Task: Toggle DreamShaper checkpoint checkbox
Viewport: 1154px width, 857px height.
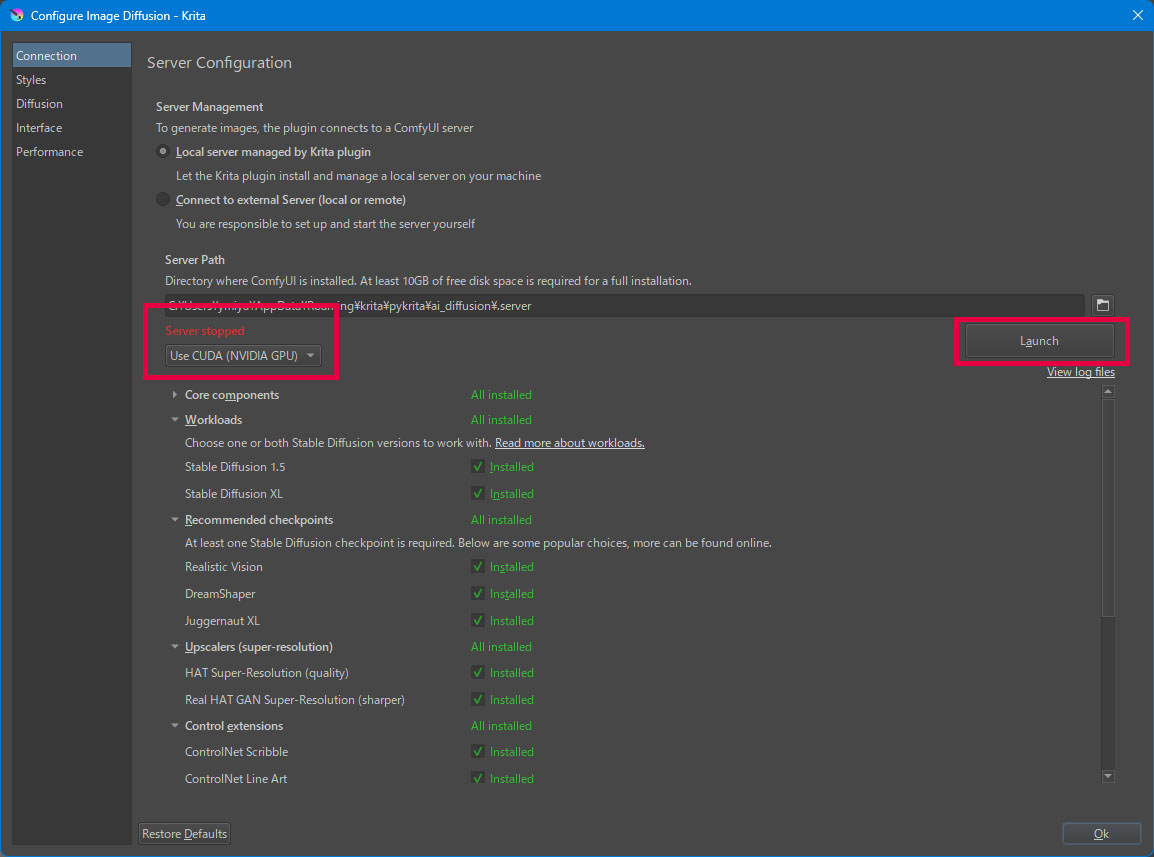Action: point(478,593)
